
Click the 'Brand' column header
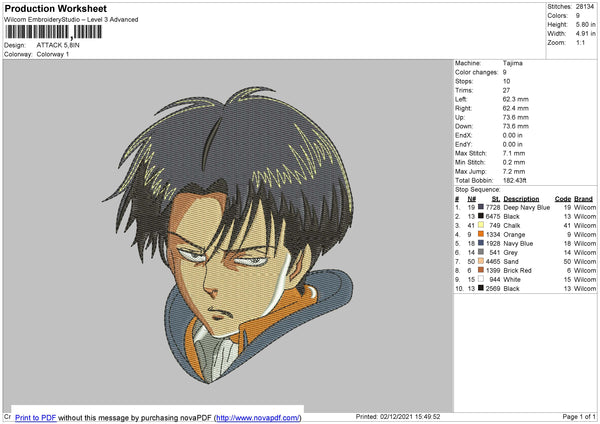(x=583, y=199)
